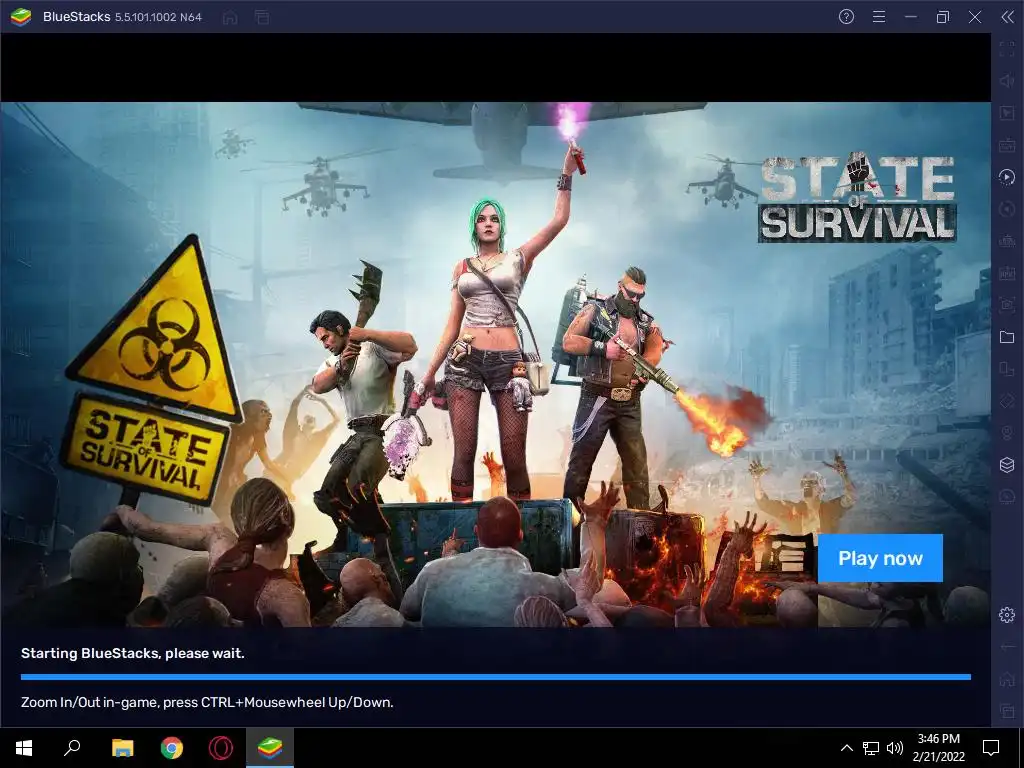The image size is (1024, 768).
Task: Click the sidebar icon above install APK
Action: [1006, 241]
